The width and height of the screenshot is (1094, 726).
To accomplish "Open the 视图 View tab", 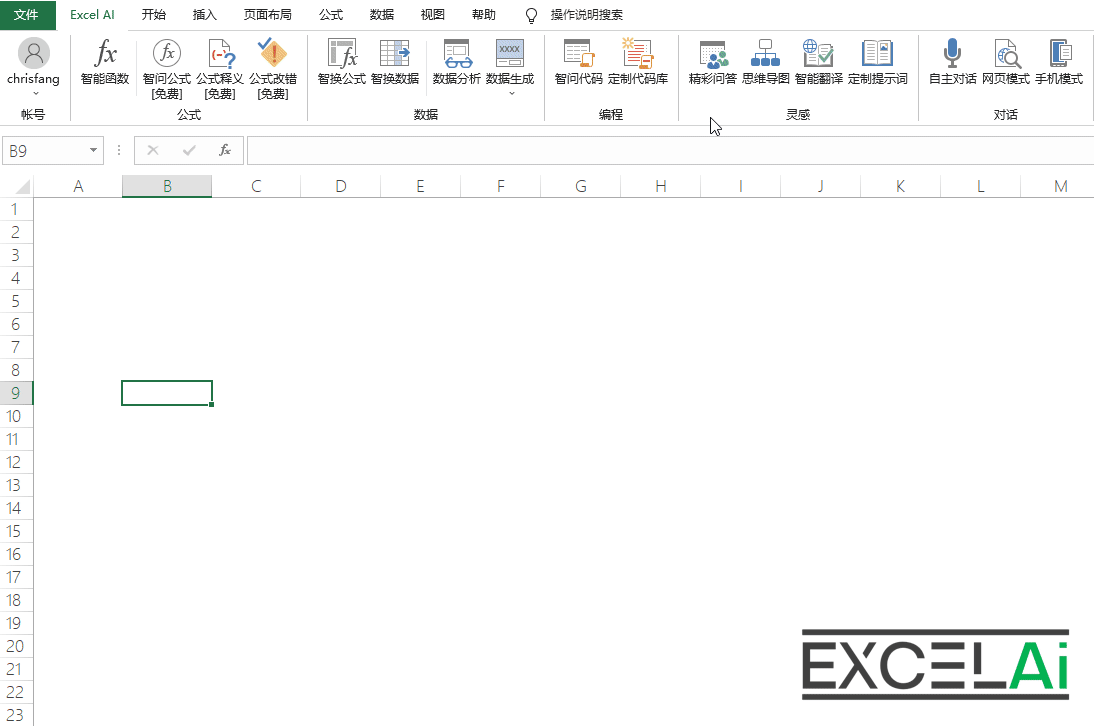I will point(433,15).
